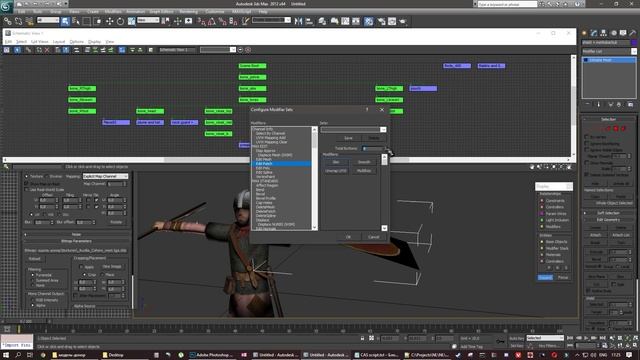Click the Expand button in Display floater
Viewport: 640px width, 360px height.
[x=545, y=278]
